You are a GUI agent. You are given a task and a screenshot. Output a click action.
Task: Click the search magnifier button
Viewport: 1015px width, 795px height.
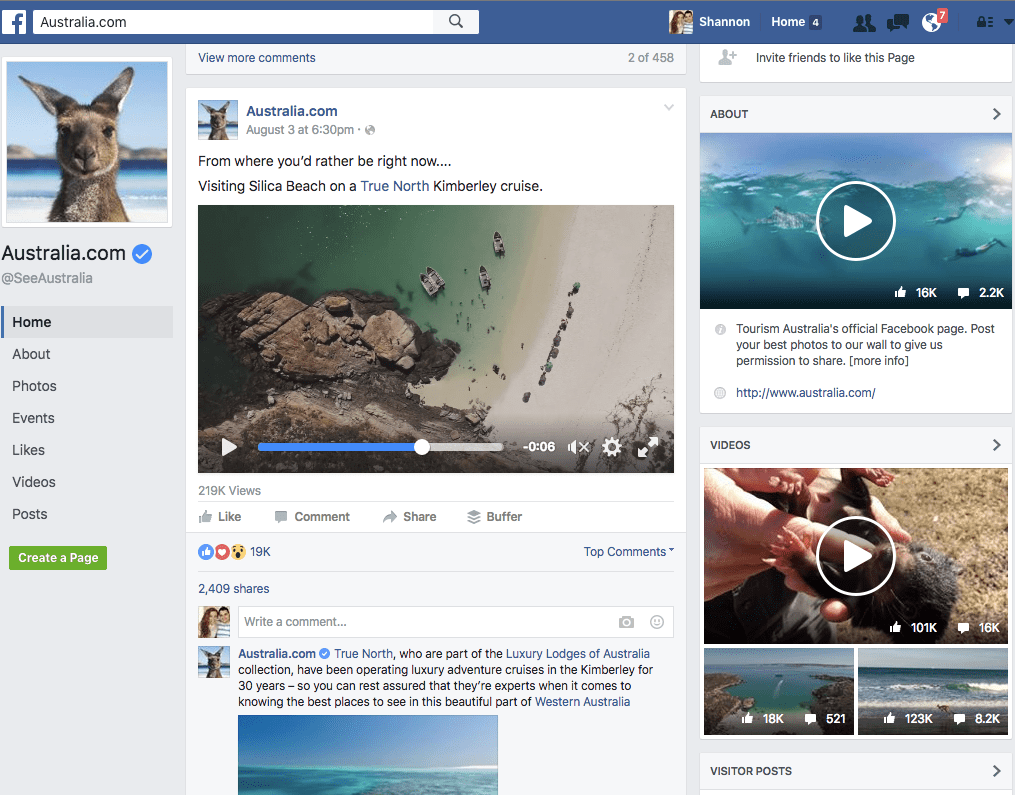pos(456,21)
